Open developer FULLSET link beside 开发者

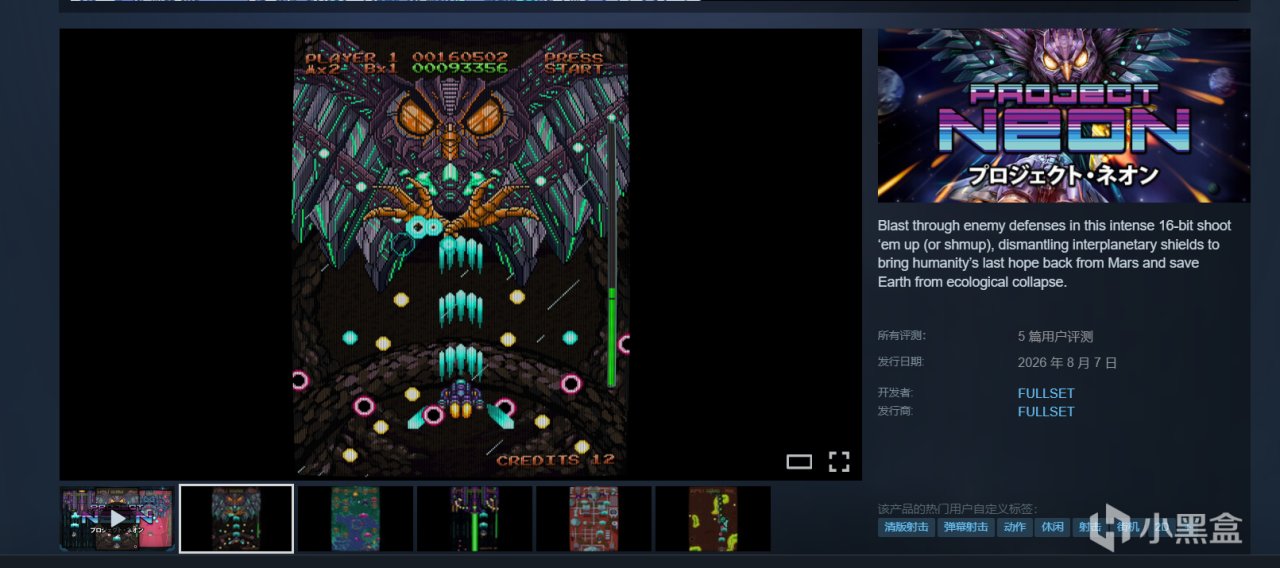pos(1046,393)
